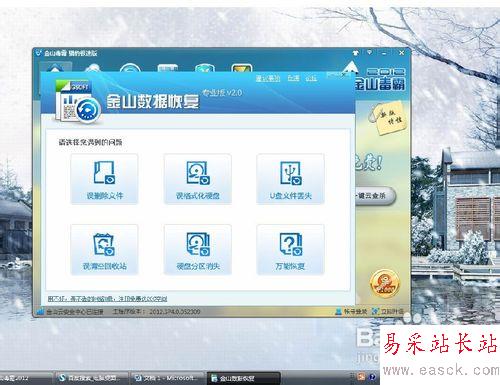Switch to the Sogou browser taskbar button
This screenshot has height=385, width=500.
pos(91,378)
